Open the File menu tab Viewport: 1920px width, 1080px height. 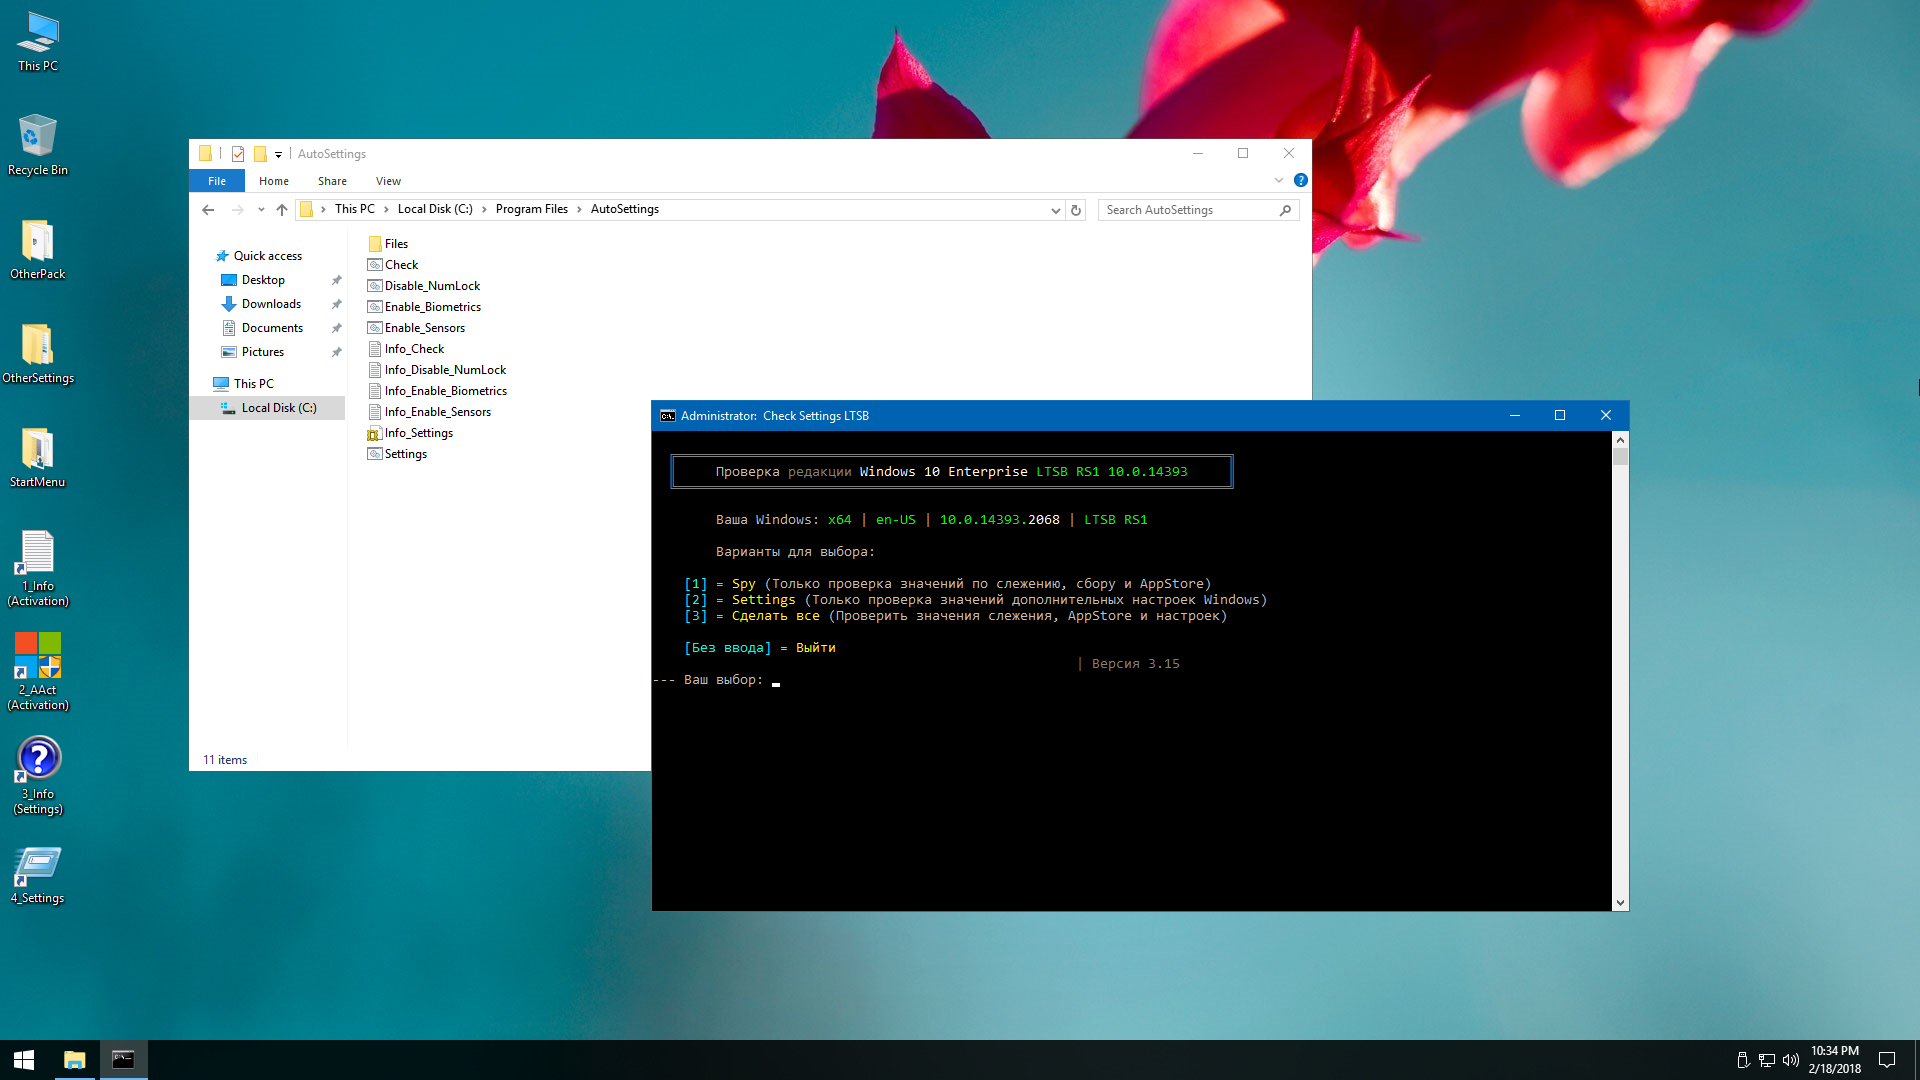[x=217, y=181]
